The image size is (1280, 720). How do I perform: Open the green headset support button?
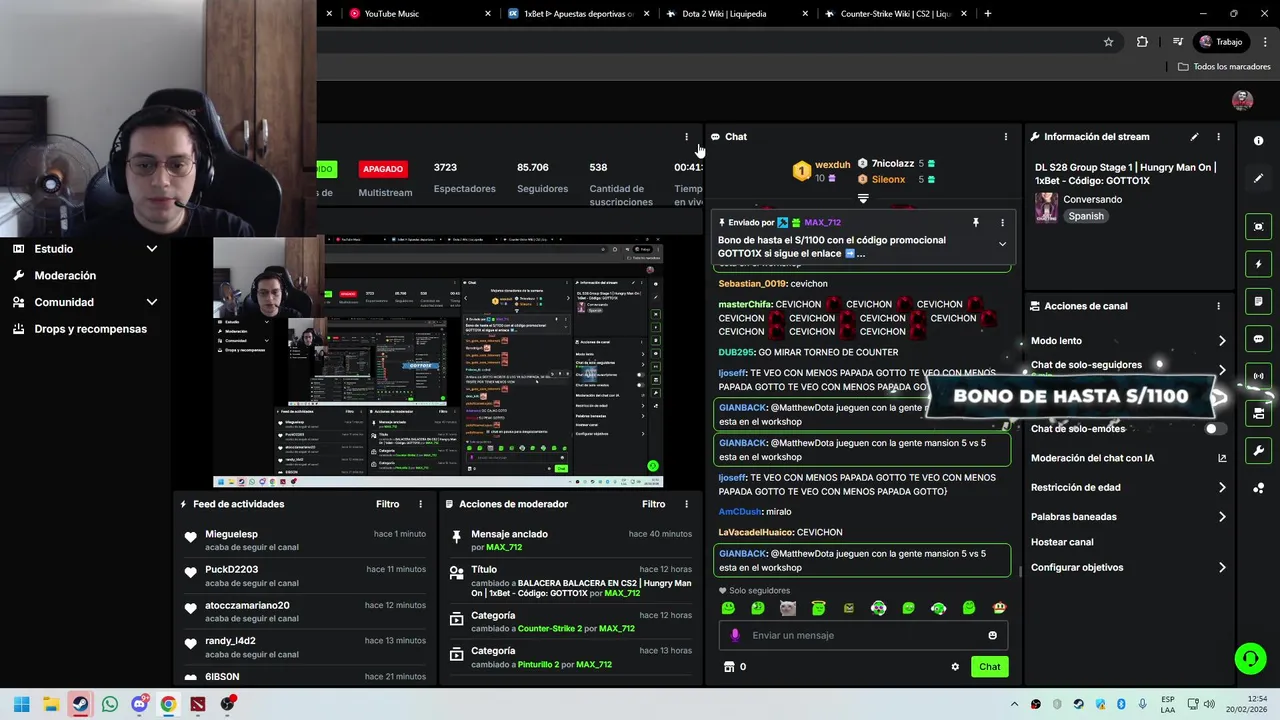point(1250,658)
